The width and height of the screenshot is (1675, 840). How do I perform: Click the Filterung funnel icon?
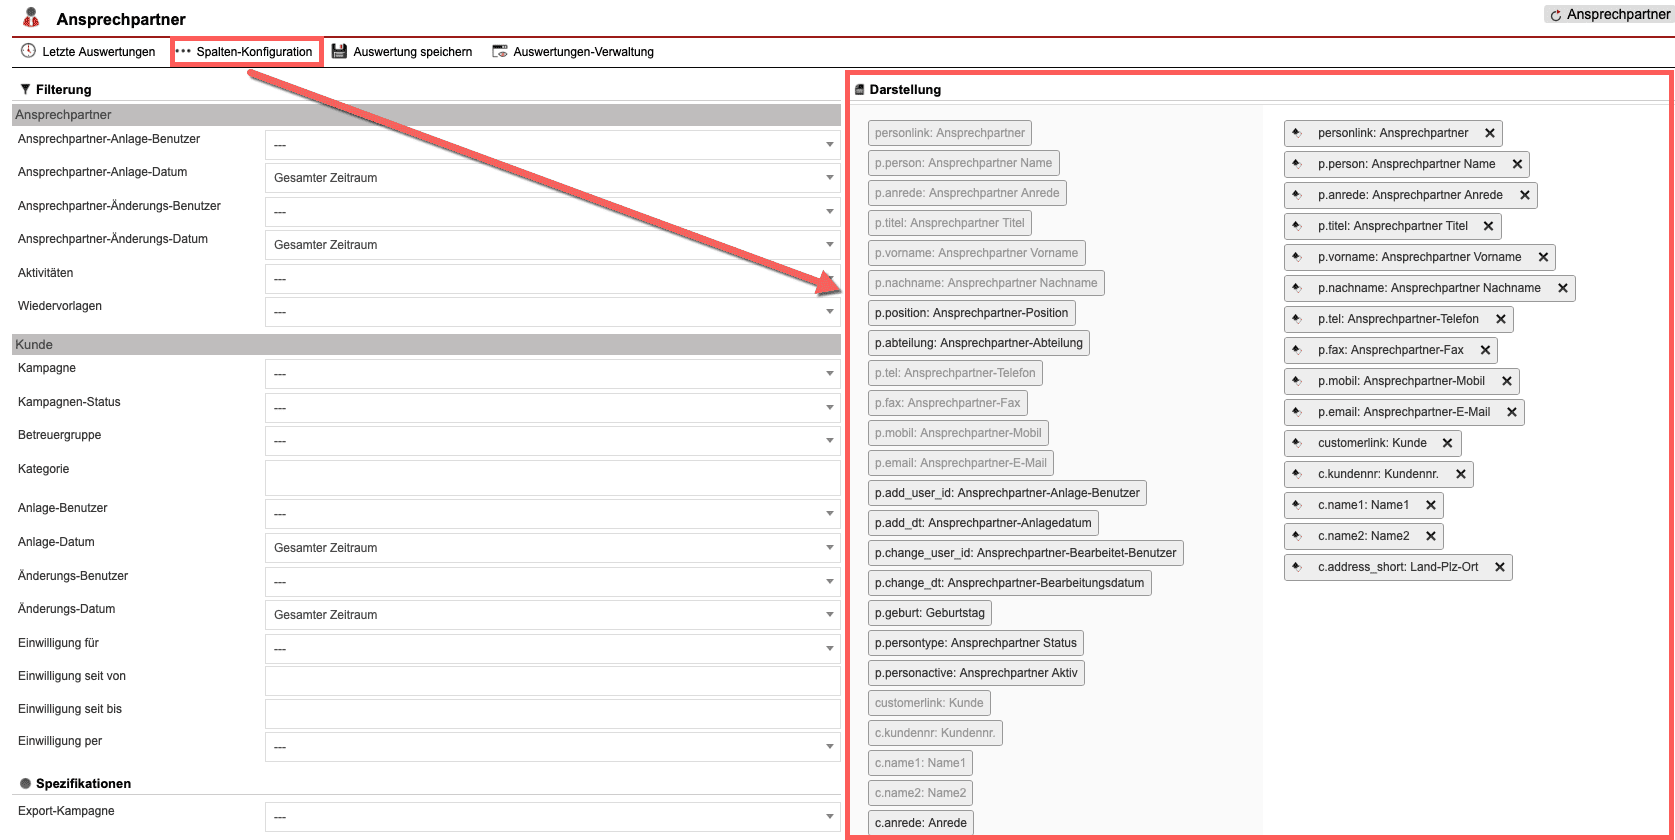(25, 89)
